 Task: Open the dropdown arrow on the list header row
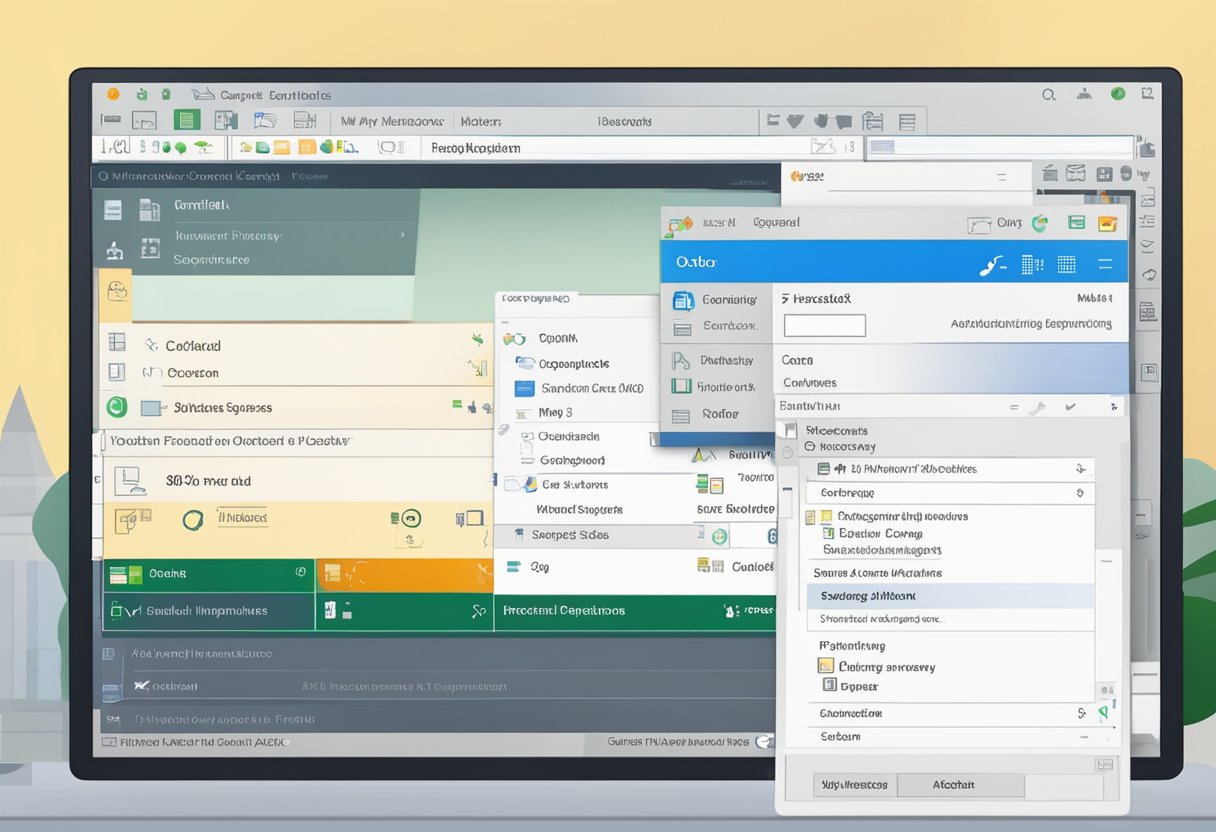pos(1113,406)
